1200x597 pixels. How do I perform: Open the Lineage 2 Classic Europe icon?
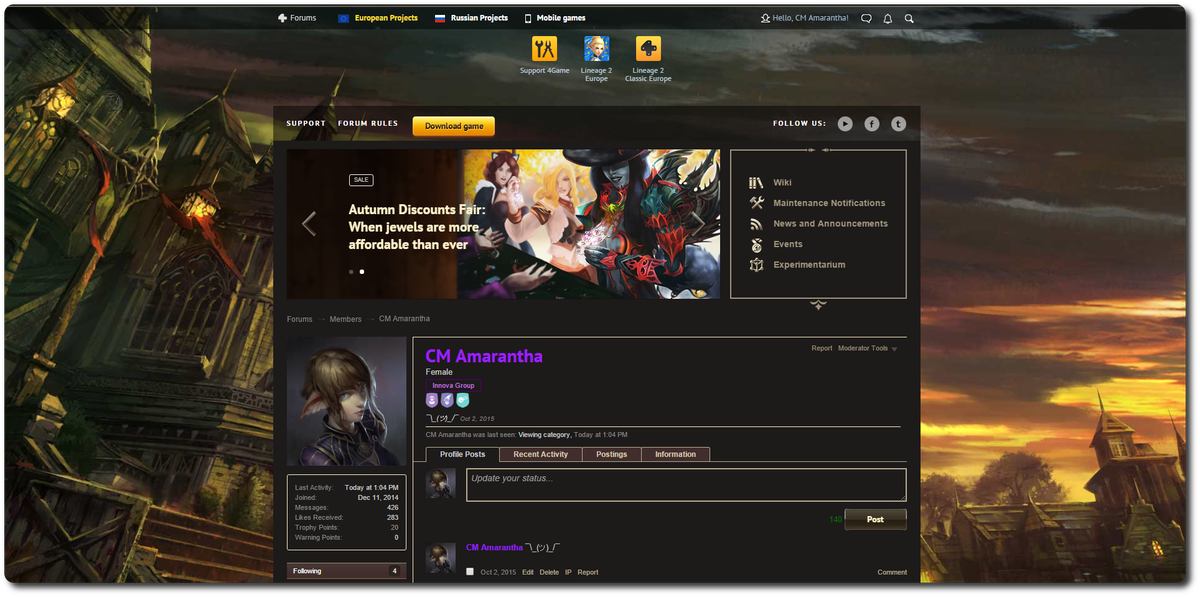click(x=648, y=49)
